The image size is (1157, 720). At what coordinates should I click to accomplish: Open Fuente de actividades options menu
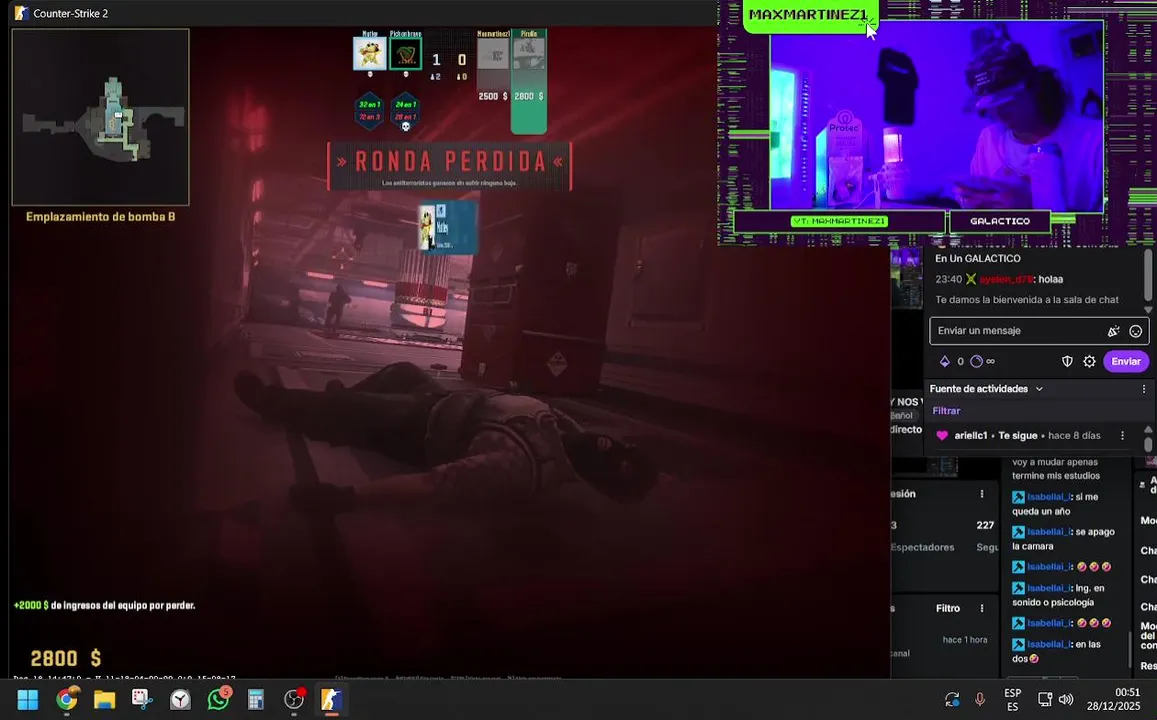tap(1144, 389)
